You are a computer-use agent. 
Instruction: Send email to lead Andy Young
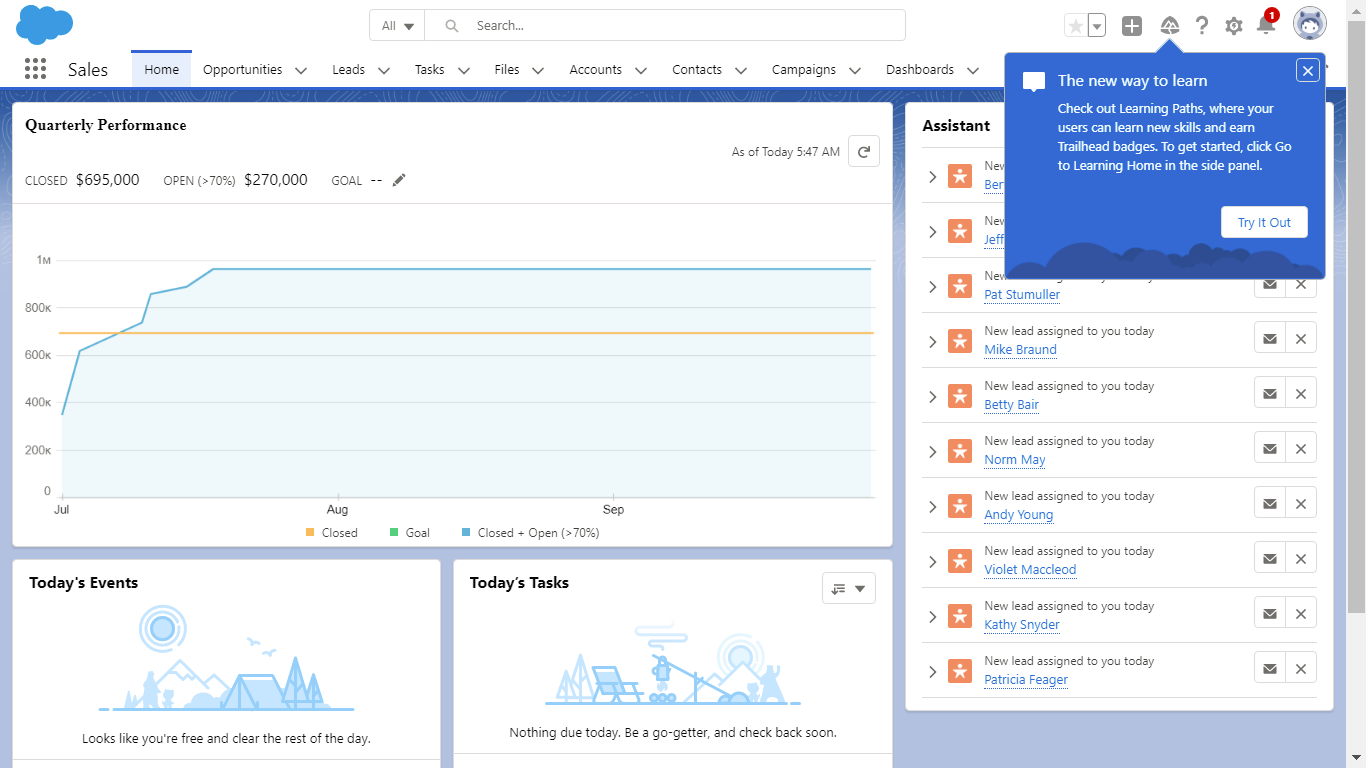click(1270, 503)
